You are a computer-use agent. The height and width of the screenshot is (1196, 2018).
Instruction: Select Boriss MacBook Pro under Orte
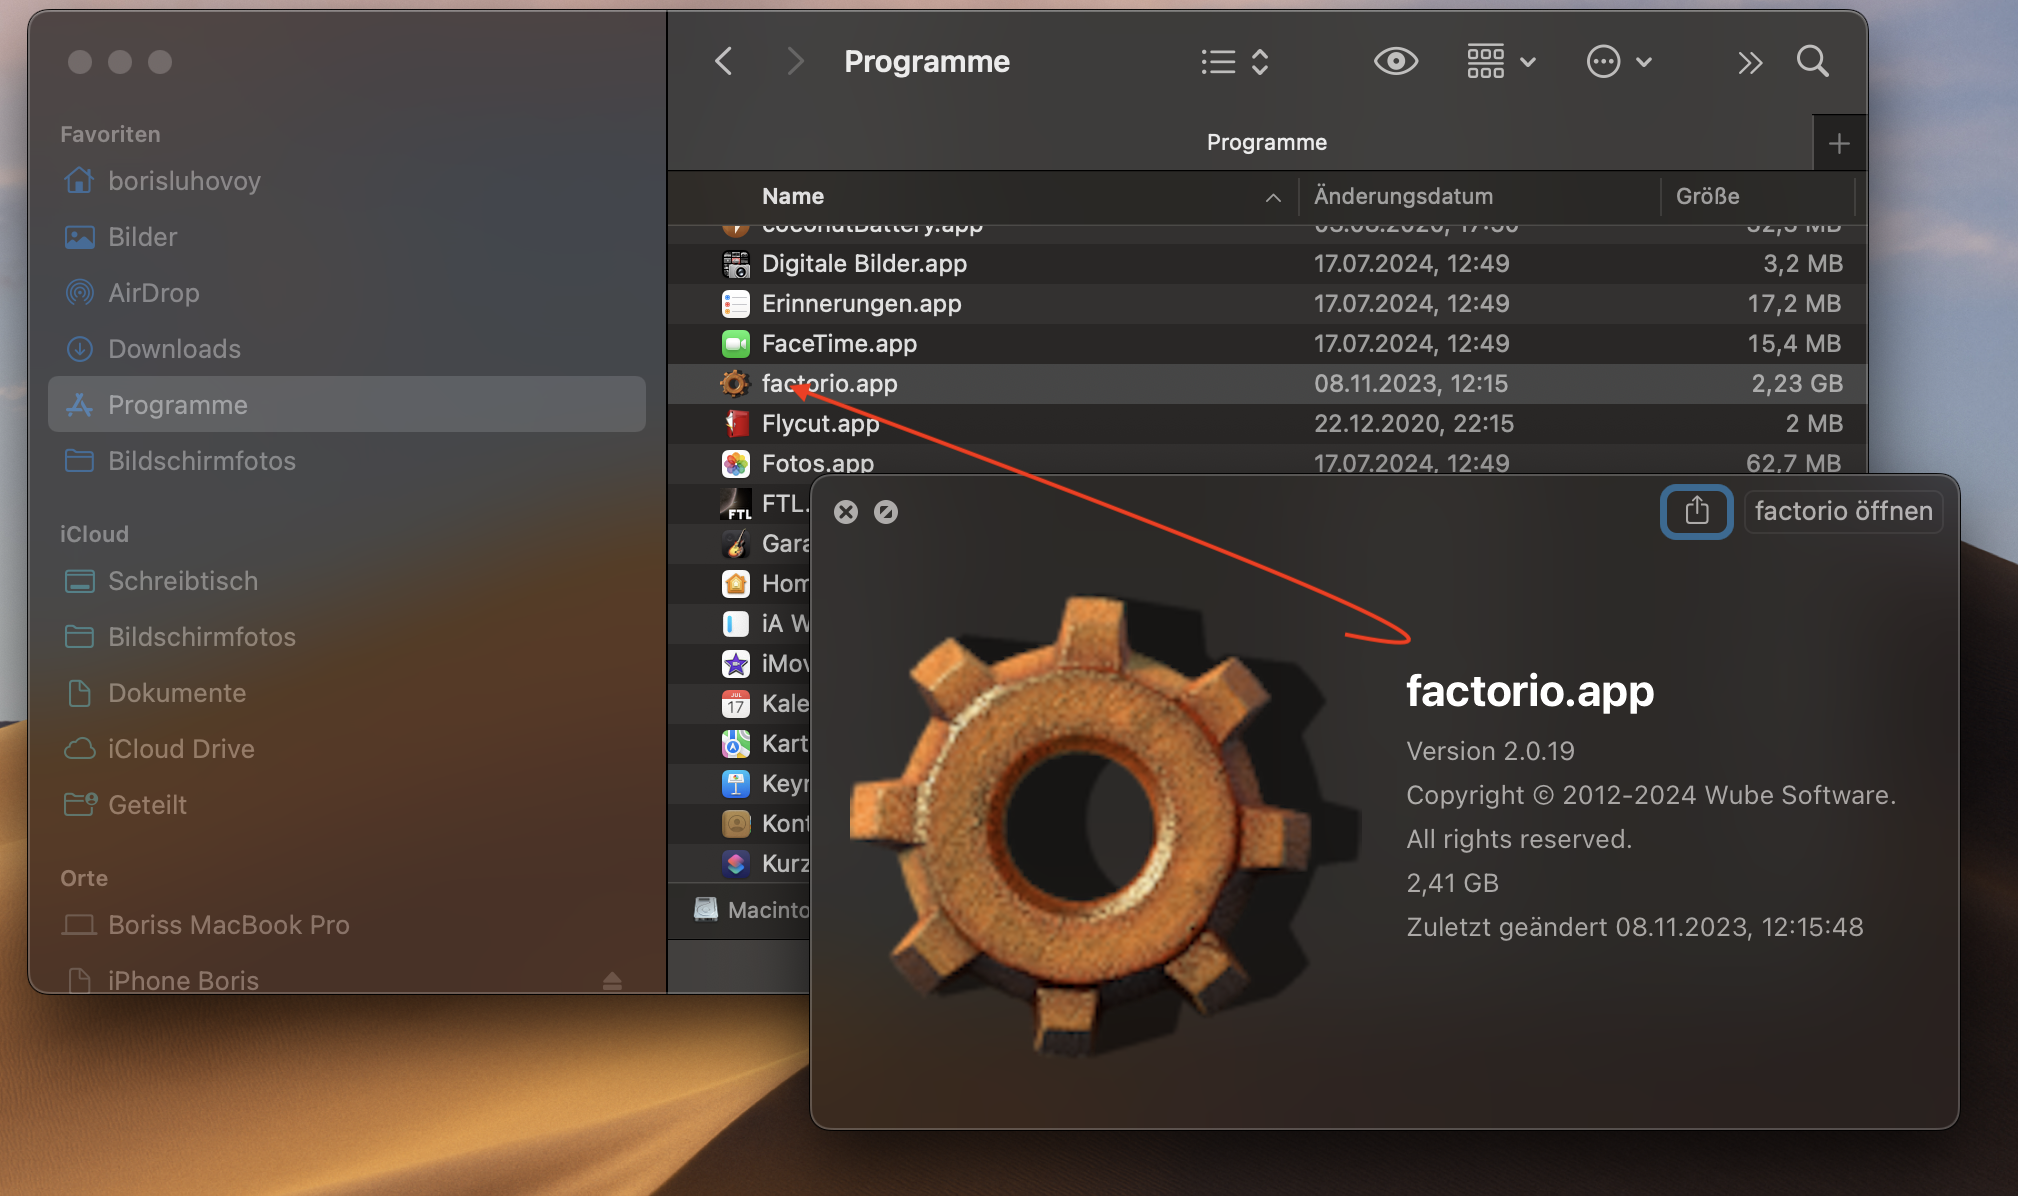tap(346, 925)
